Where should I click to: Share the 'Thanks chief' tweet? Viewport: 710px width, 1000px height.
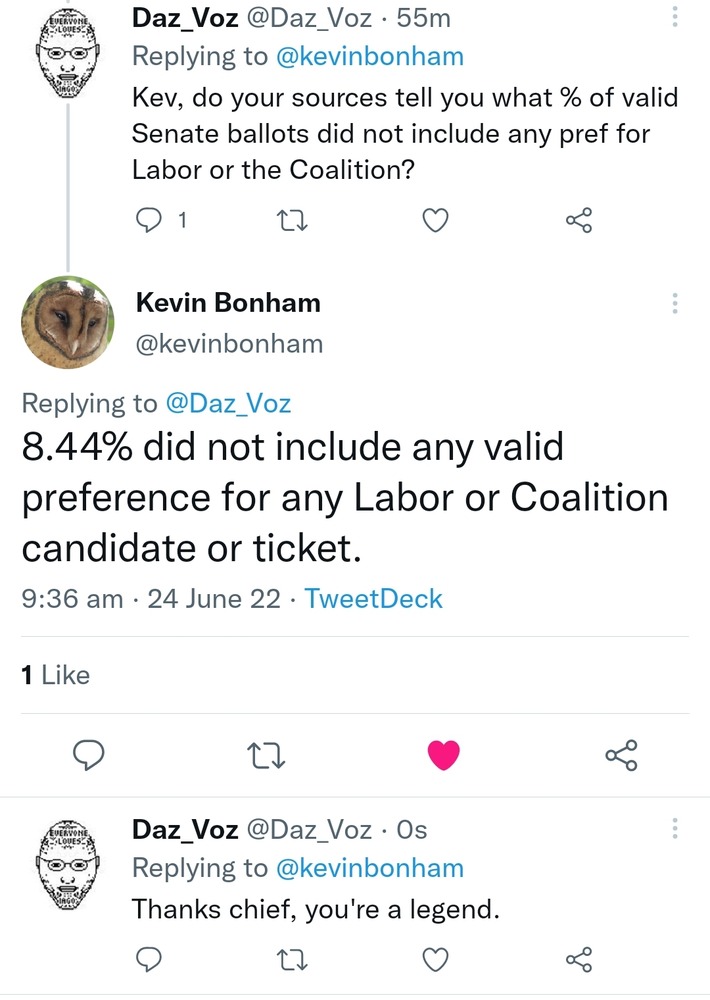579,960
